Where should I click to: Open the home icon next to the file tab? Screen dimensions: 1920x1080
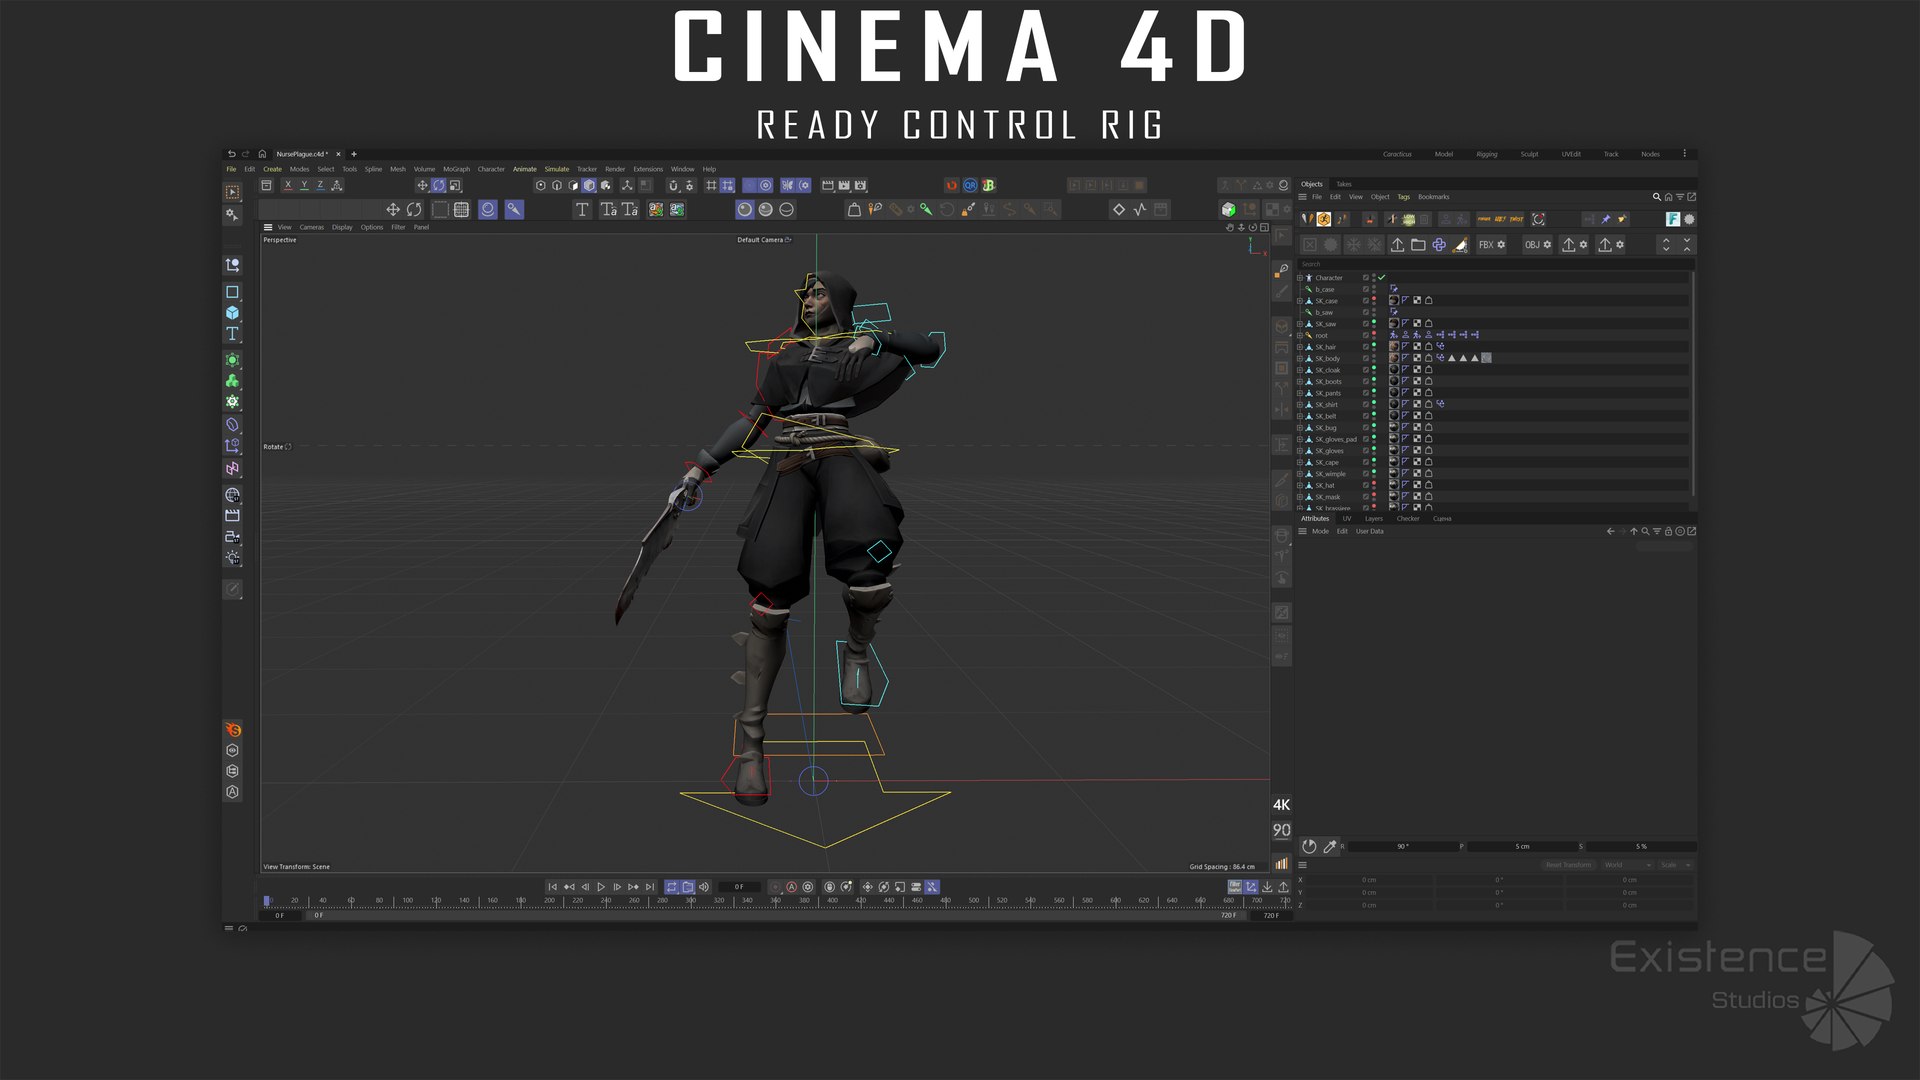(x=262, y=154)
